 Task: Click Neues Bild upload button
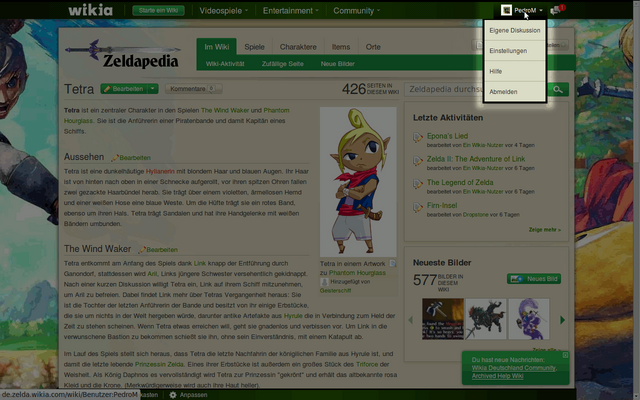pos(534,279)
